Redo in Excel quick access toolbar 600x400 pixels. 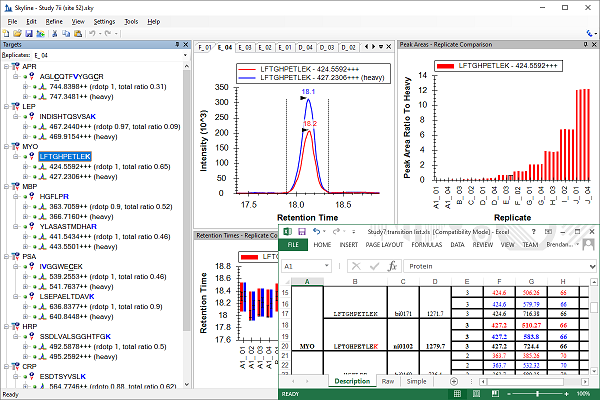[336, 231]
